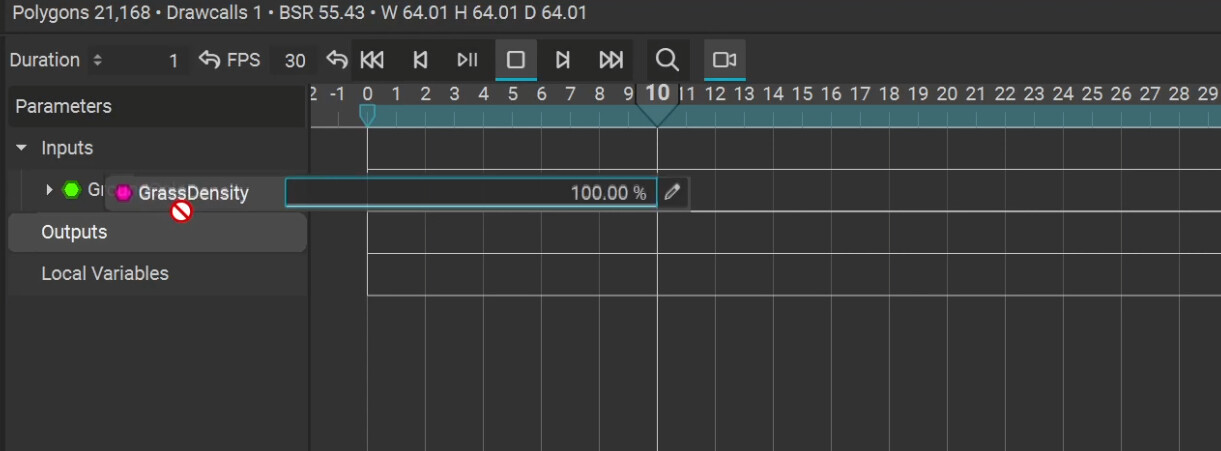
Task: Click the magnifier search icon
Action: click(x=667, y=60)
